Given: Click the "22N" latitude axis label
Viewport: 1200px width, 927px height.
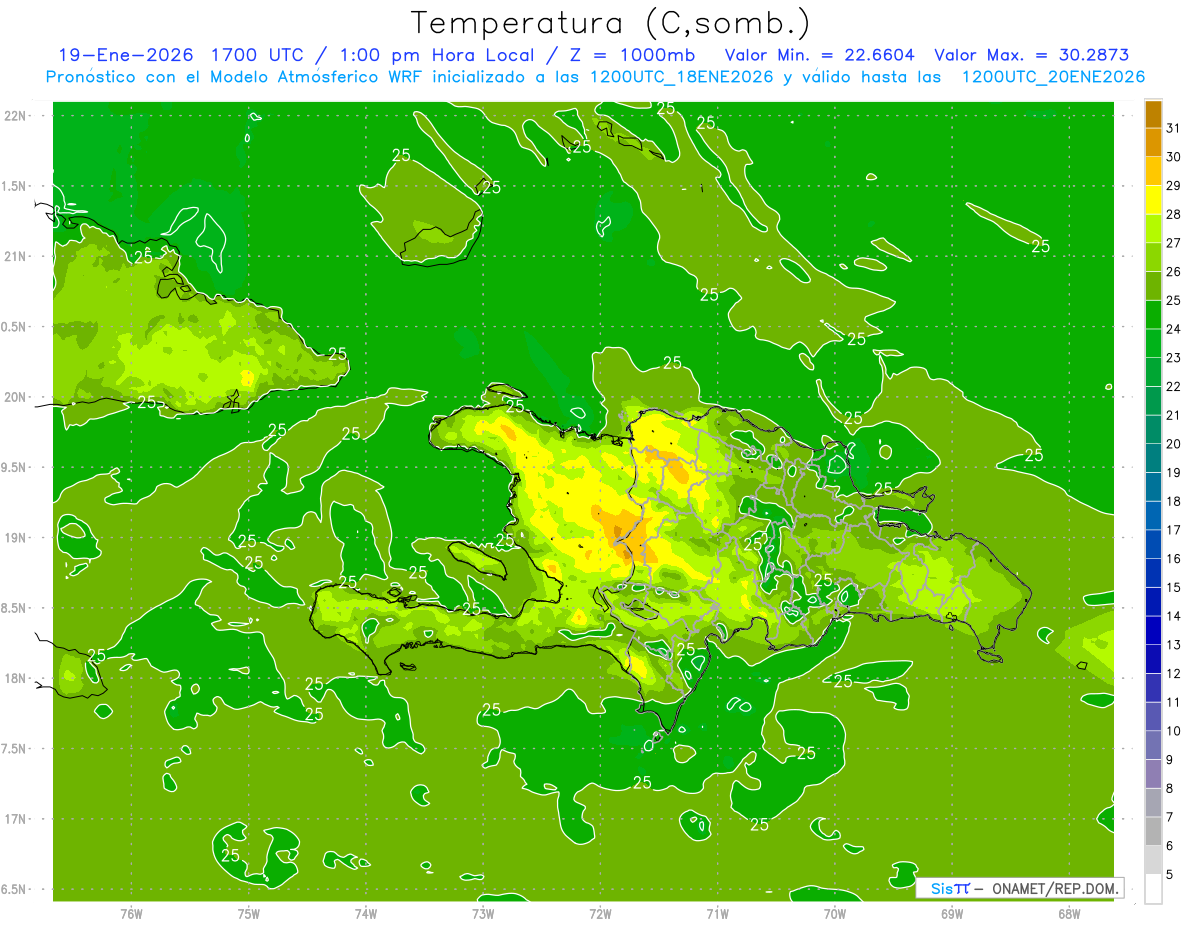Looking at the screenshot, I should coord(17,116).
